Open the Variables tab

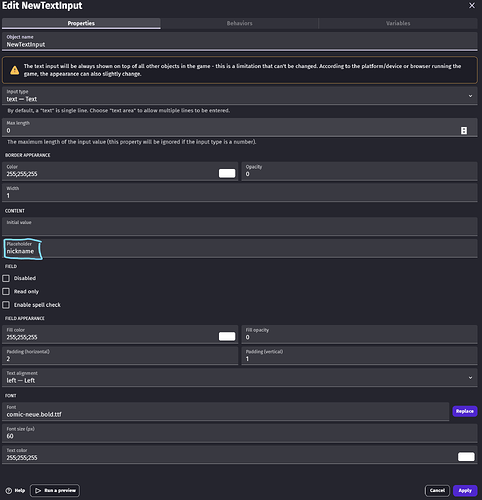click(398, 23)
